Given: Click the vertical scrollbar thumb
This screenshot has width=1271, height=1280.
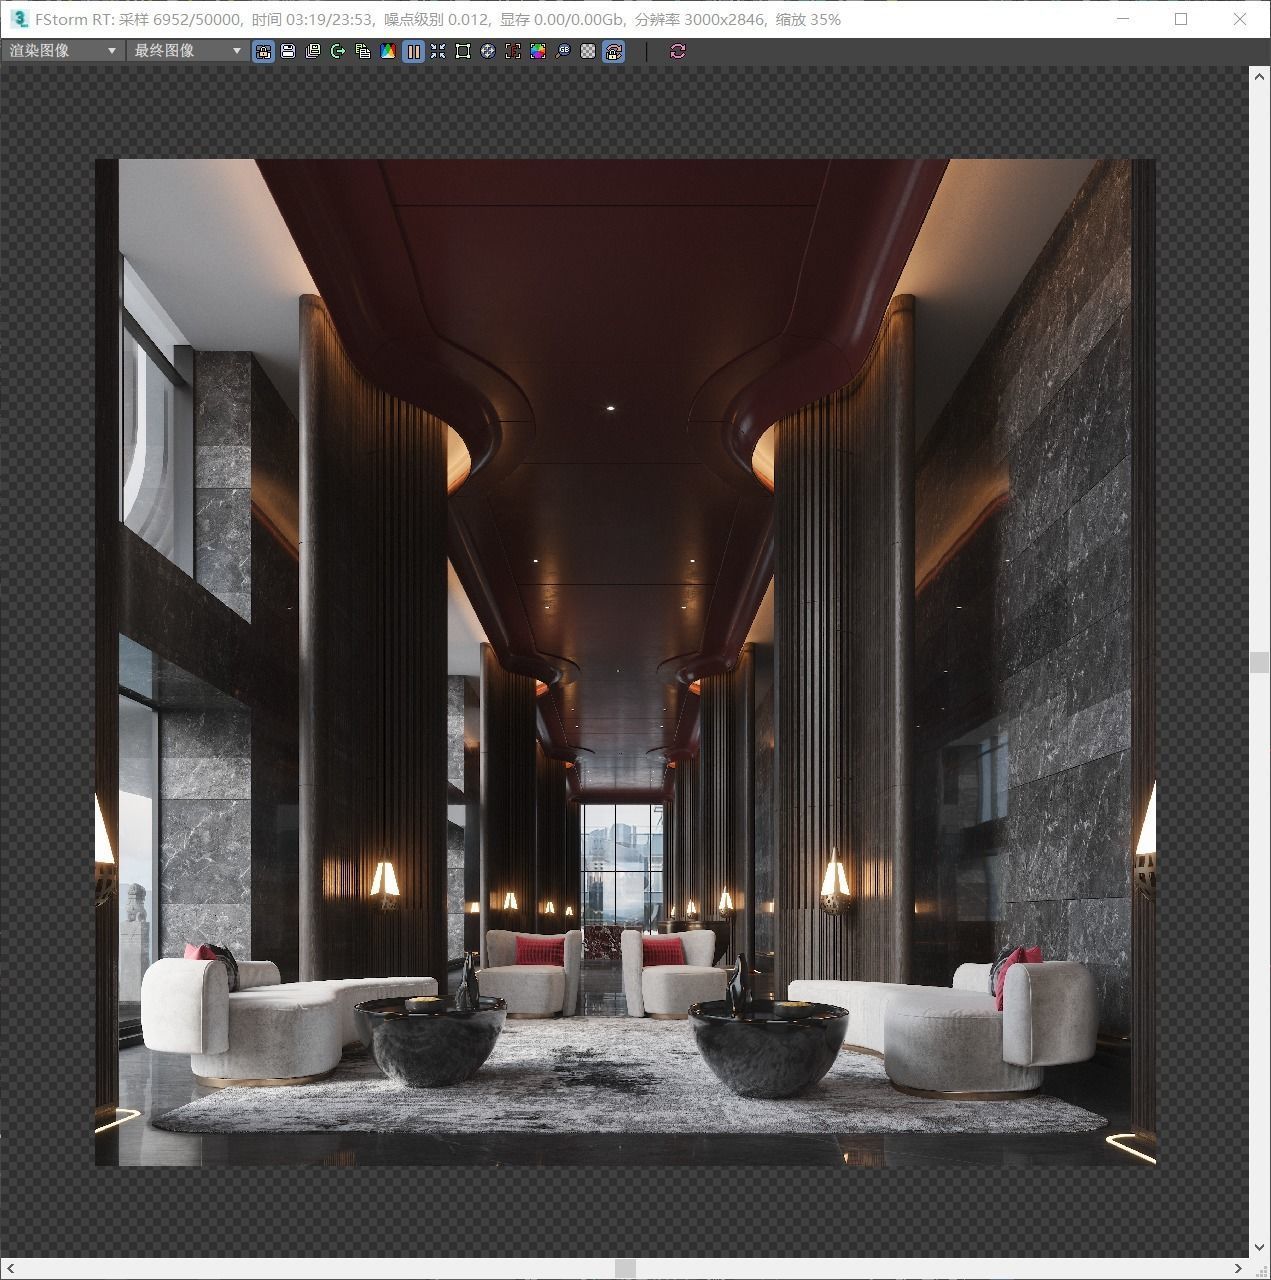Looking at the screenshot, I should pyautogui.click(x=1260, y=662).
